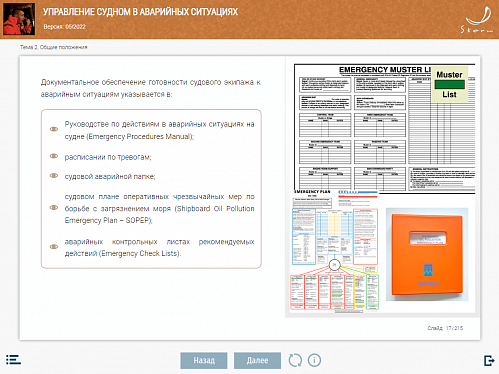The image size is (499, 374).
Task: Click the Emergency Plan flowchart image
Action: 335,252
